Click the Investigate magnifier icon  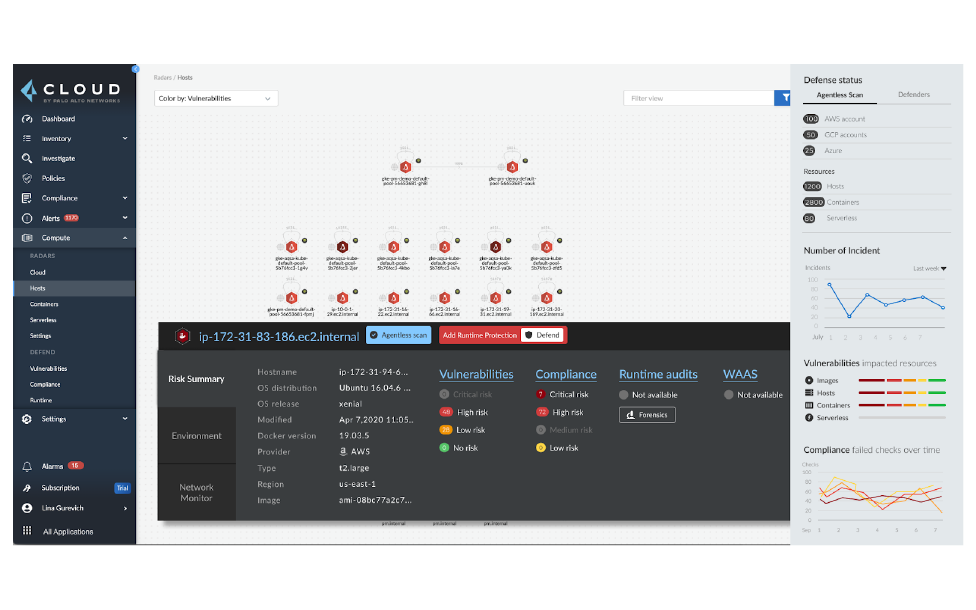click(x=28, y=158)
